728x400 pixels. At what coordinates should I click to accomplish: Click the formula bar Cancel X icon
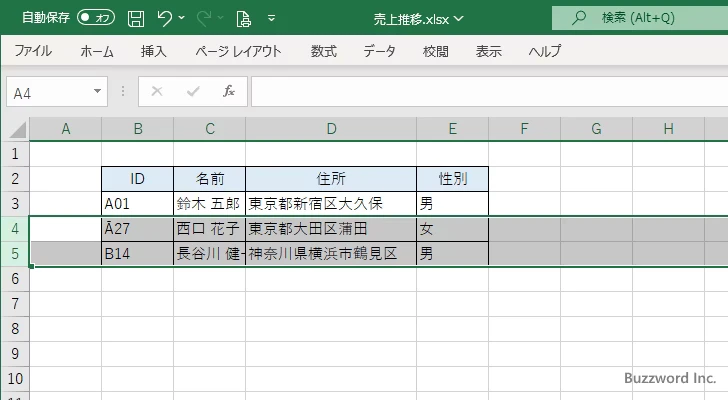tap(157, 91)
